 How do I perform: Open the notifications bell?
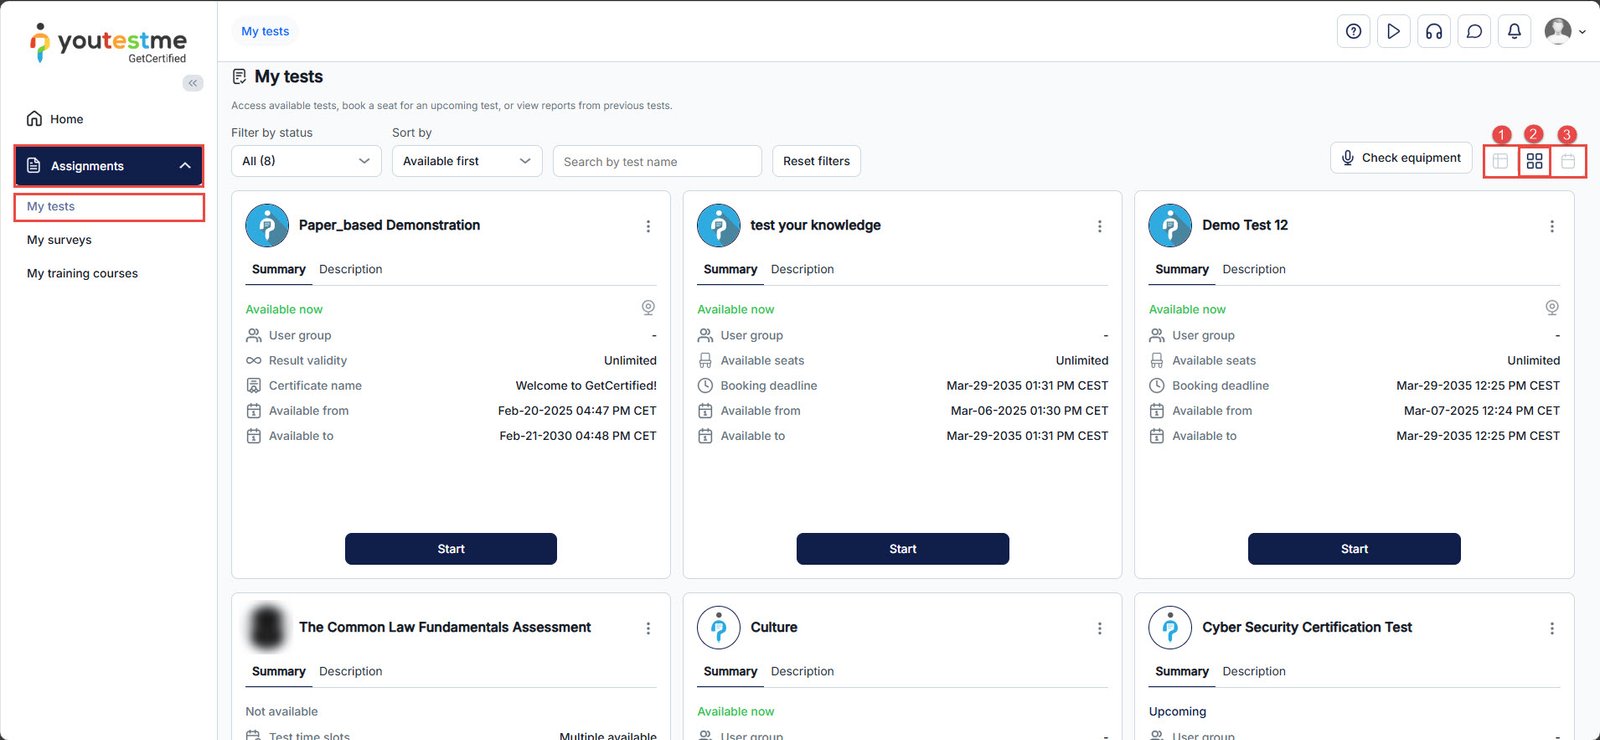point(1514,31)
